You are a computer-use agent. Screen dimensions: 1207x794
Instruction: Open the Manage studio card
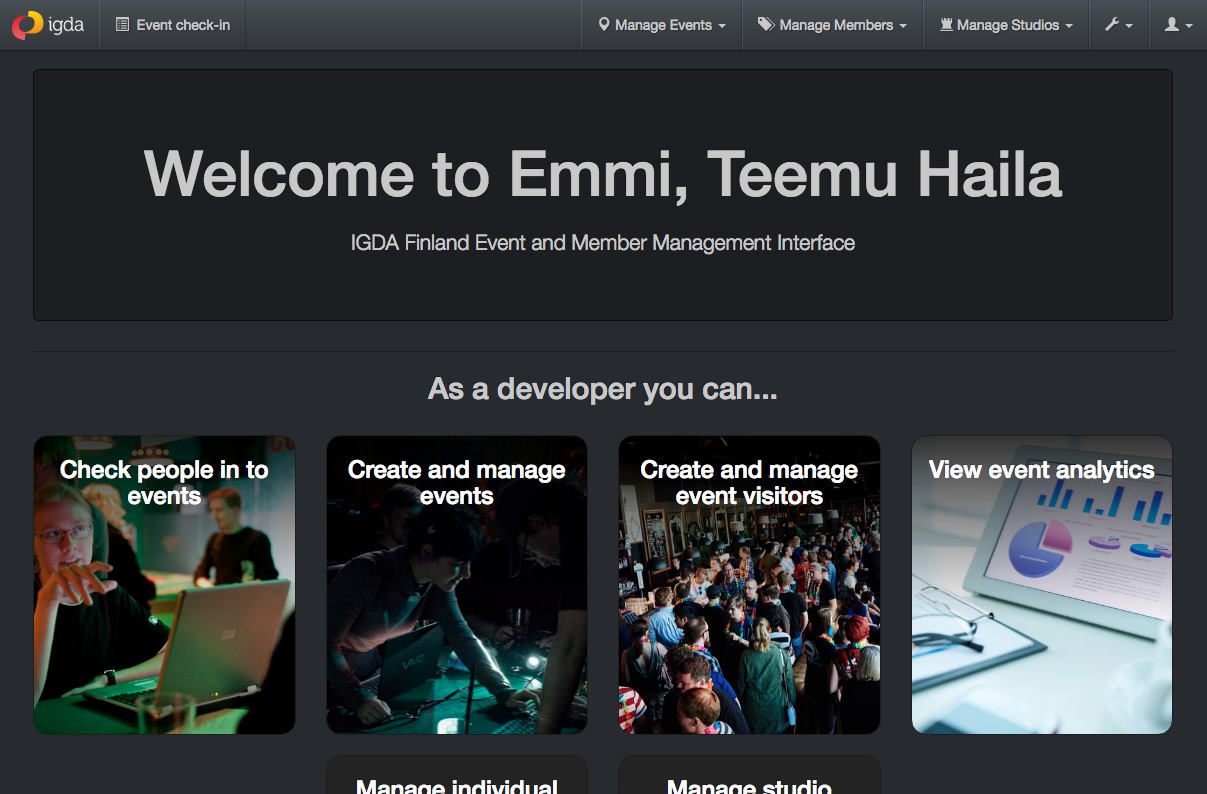point(749,775)
